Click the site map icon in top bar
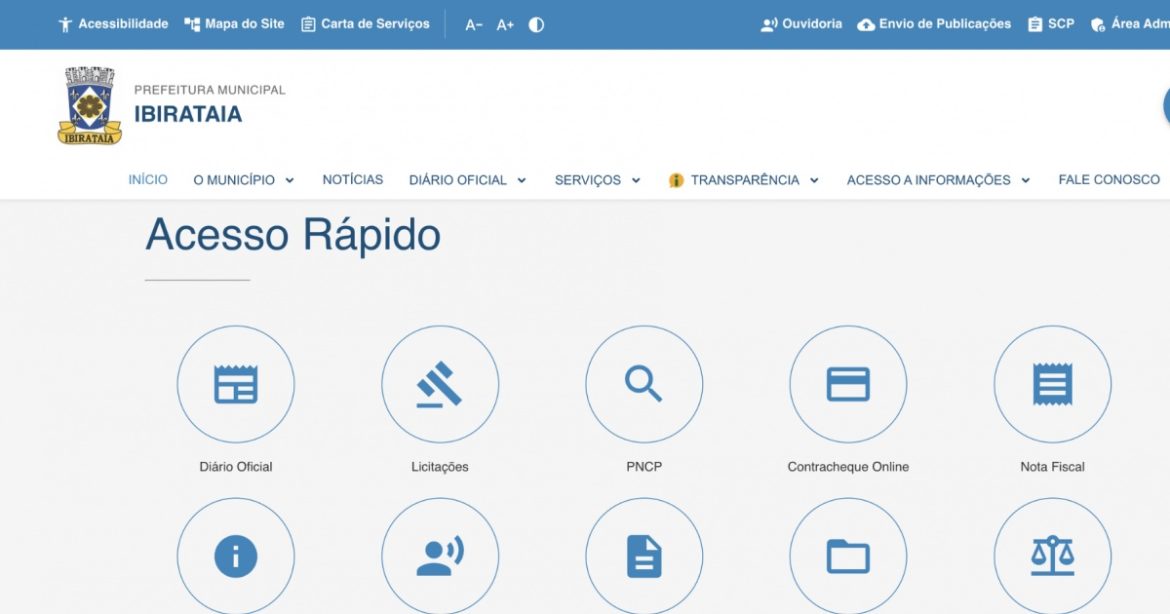The height and width of the screenshot is (614, 1170). coord(193,25)
